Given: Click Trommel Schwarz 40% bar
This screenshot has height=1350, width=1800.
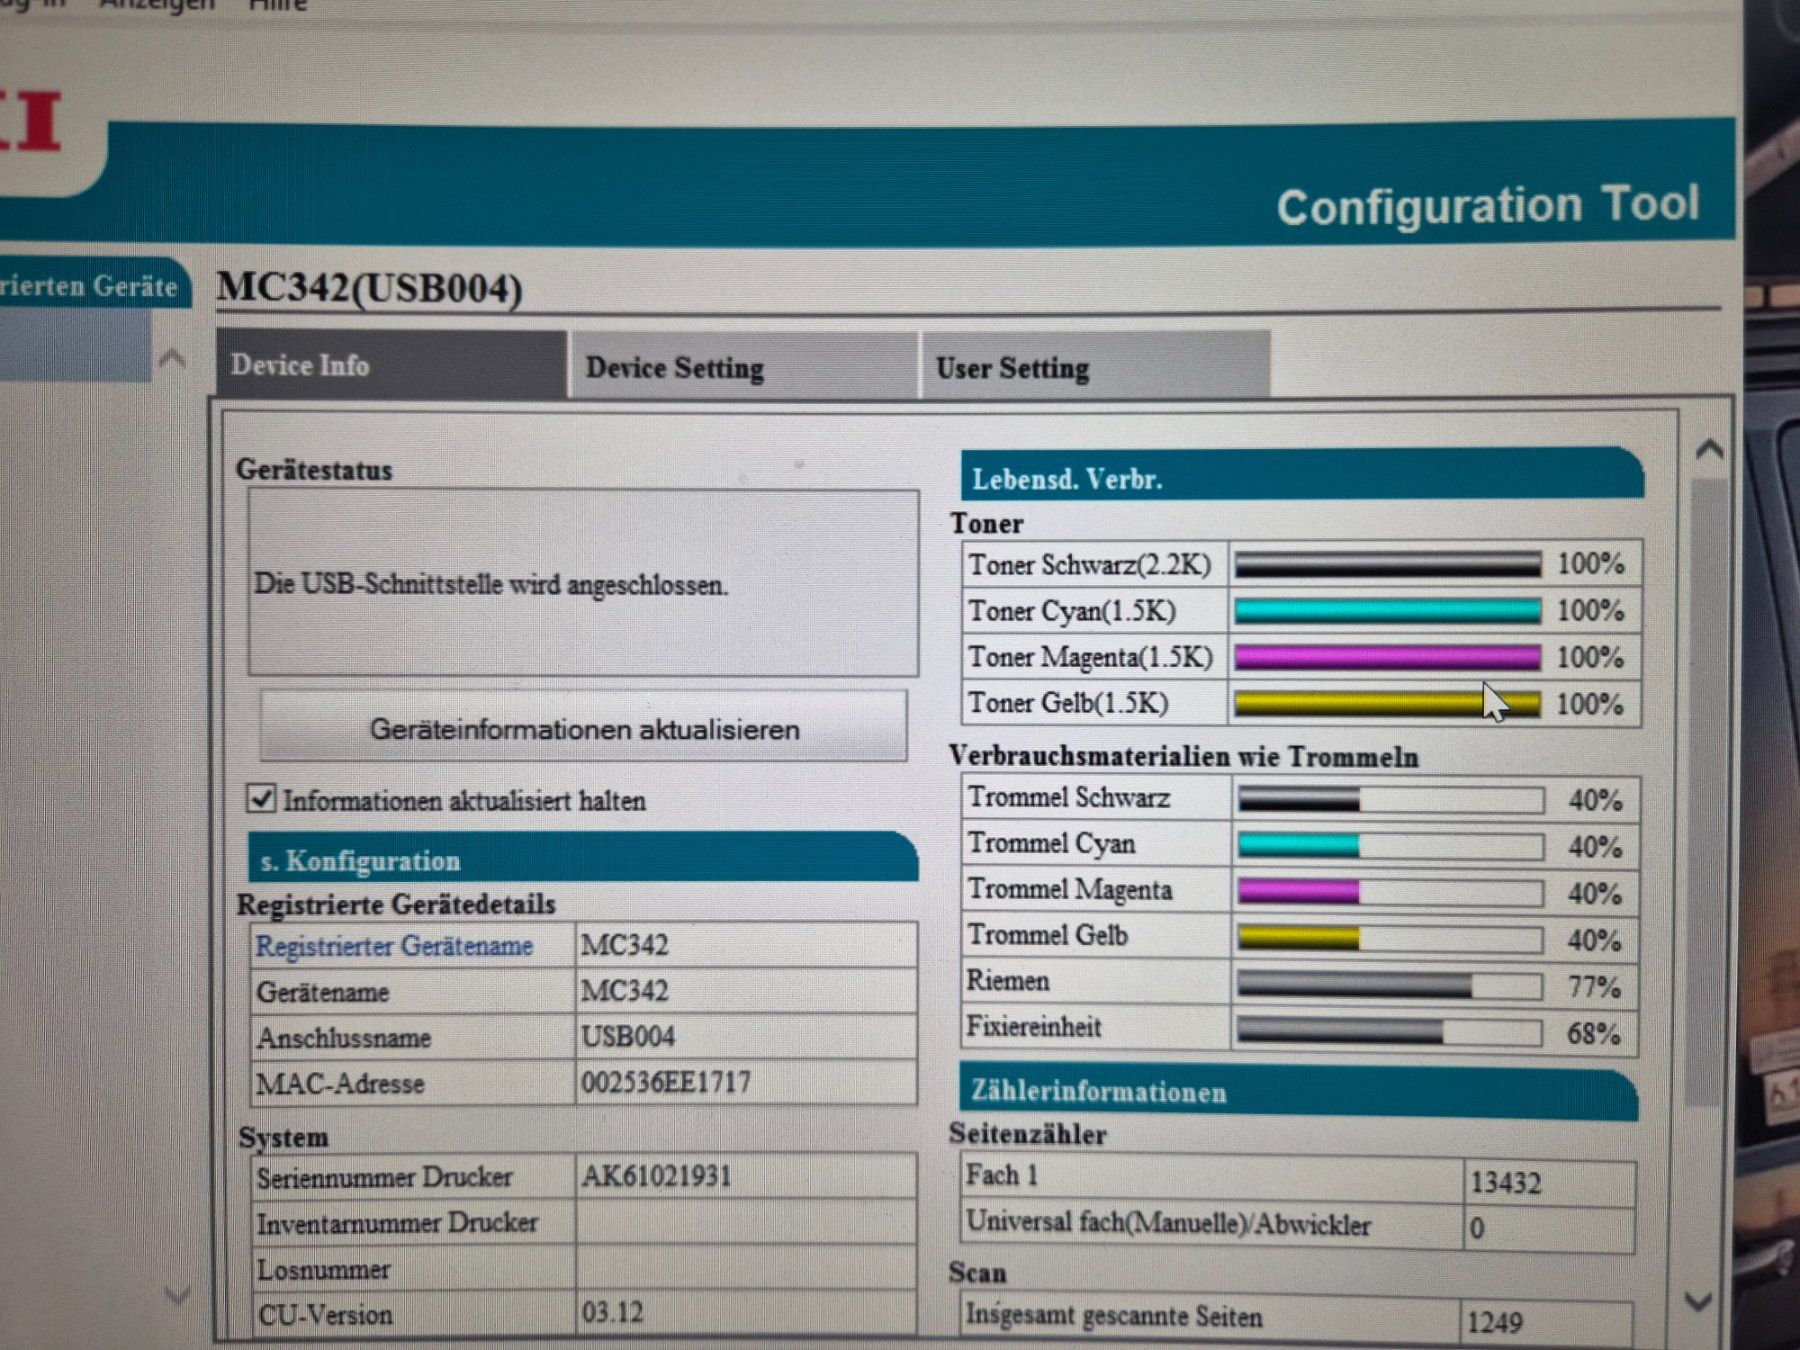Looking at the screenshot, I should pos(1391,799).
